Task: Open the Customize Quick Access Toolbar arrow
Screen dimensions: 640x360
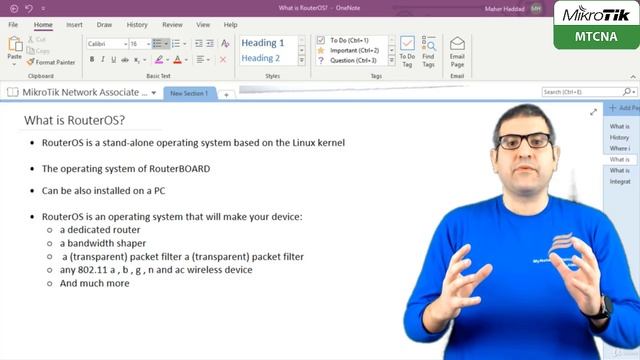Action: [x=43, y=8]
